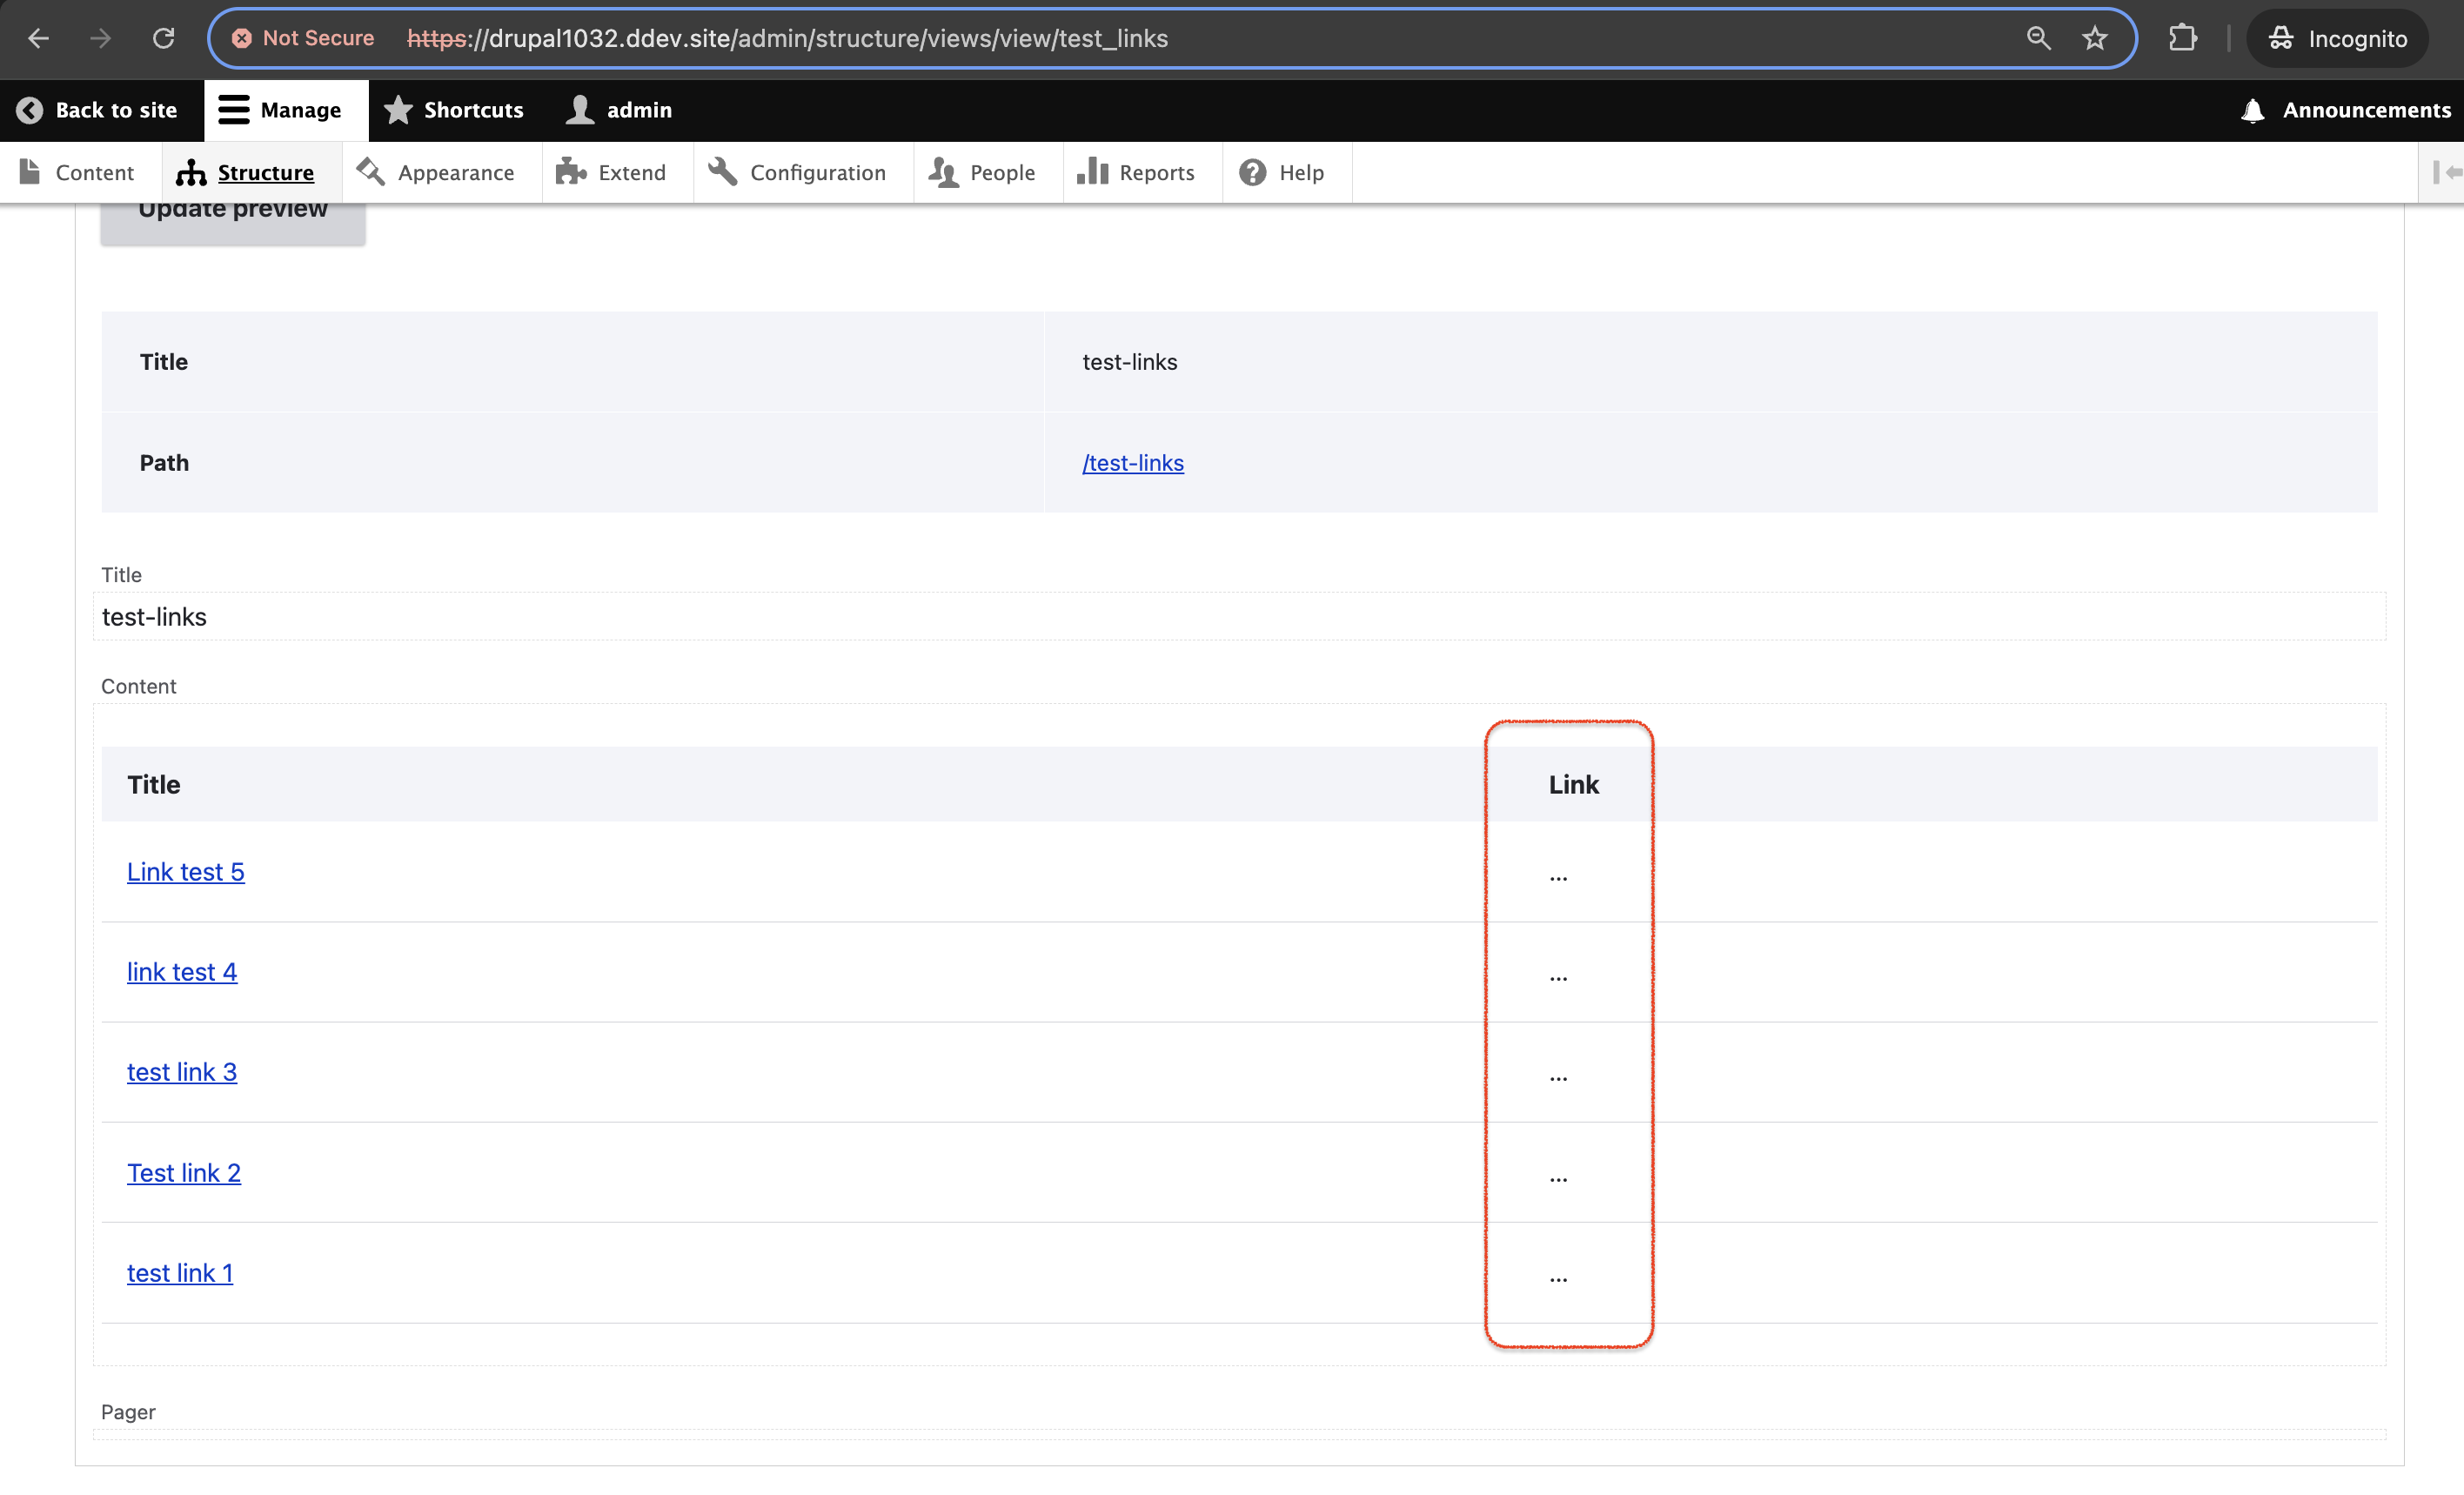Screen dimensions: 2464x1495
Task: Click the Not Secure warning icon
Action: click(242, 38)
